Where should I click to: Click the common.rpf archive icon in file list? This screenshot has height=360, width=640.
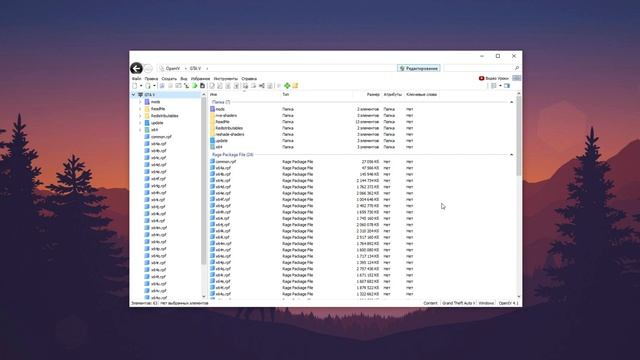click(212, 162)
